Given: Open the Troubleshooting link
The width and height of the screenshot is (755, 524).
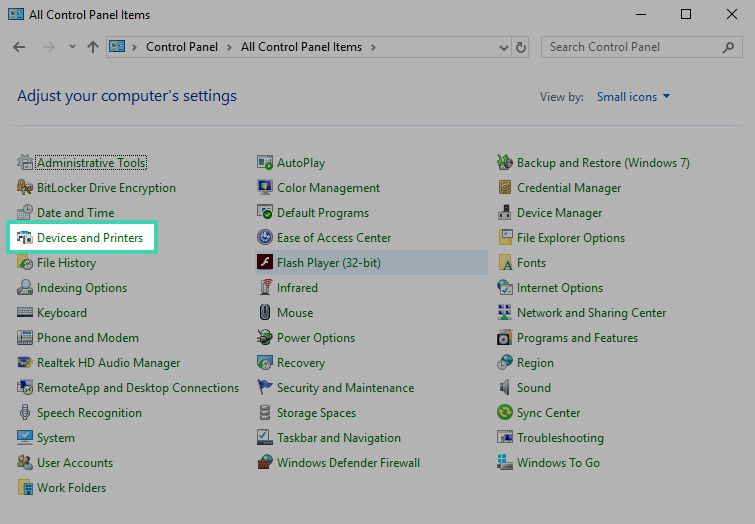Looking at the screenshot, I should (x=560, y=438).
